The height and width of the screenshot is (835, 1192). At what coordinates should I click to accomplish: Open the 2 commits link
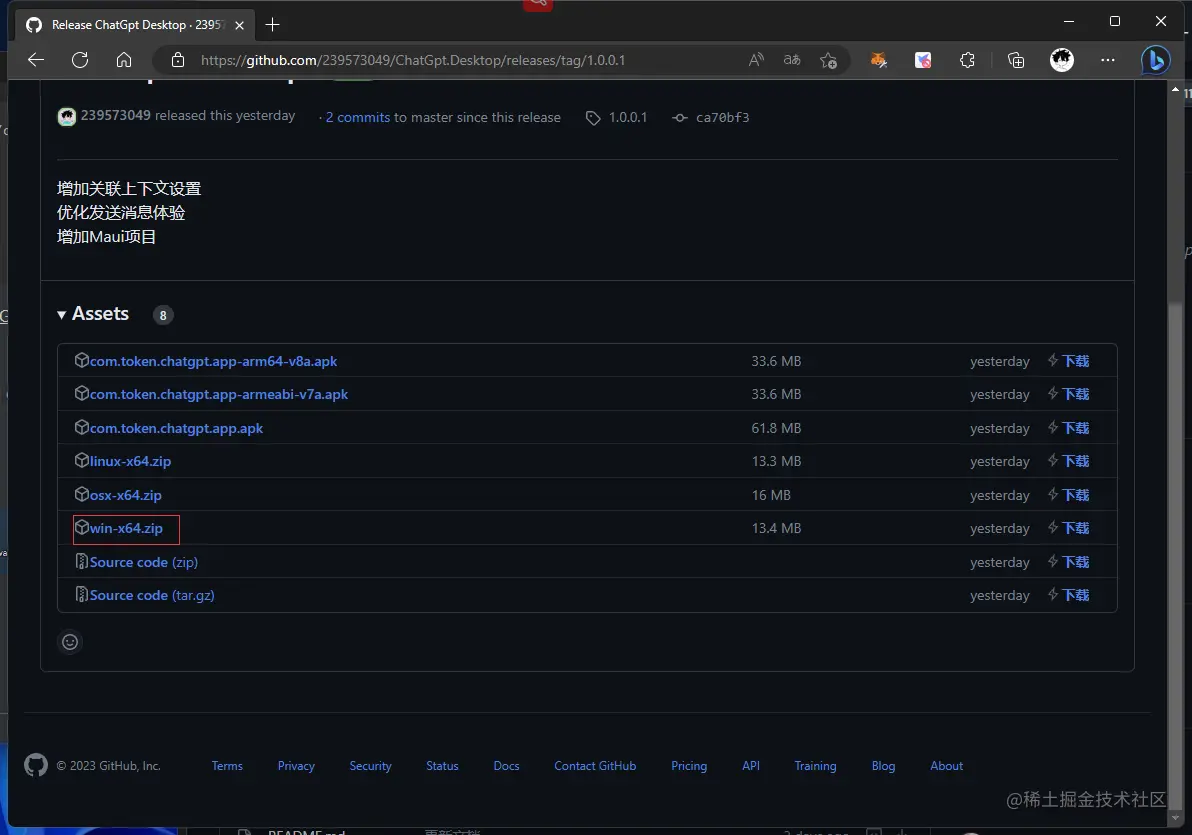(x=357, y=117)
